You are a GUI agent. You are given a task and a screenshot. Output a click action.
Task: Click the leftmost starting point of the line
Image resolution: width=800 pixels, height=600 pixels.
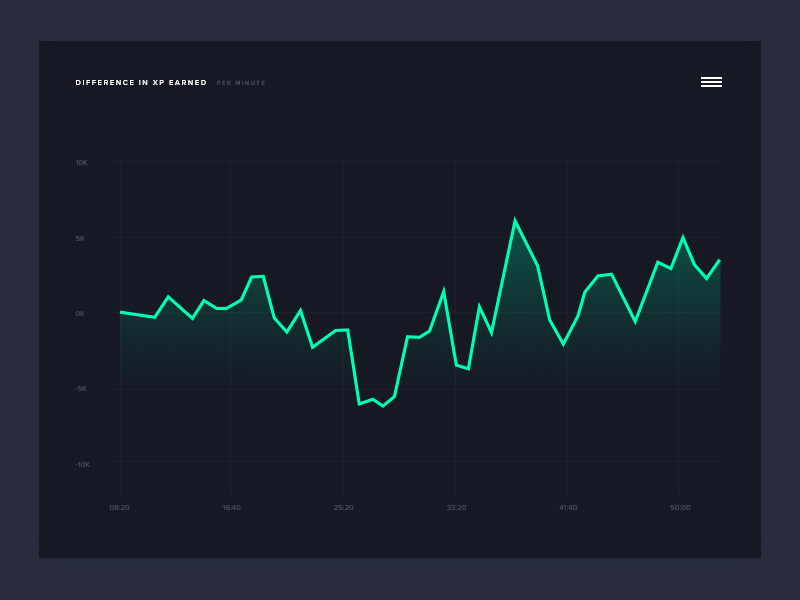[121, 312]
